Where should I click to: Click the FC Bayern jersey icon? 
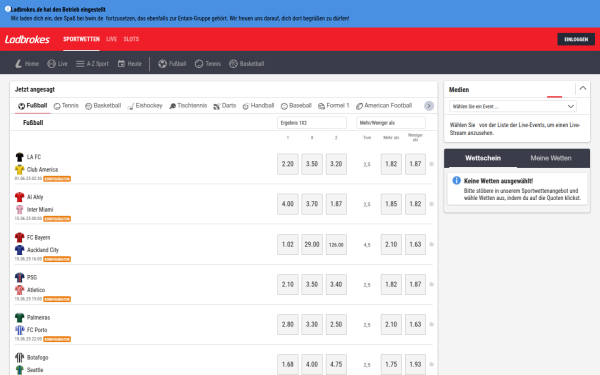(x=20, y=237)
